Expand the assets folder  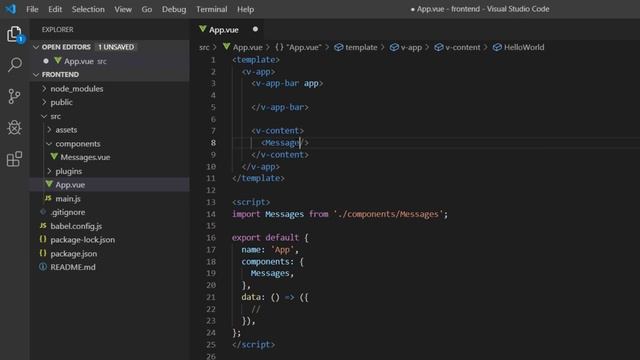coord(49,129)
